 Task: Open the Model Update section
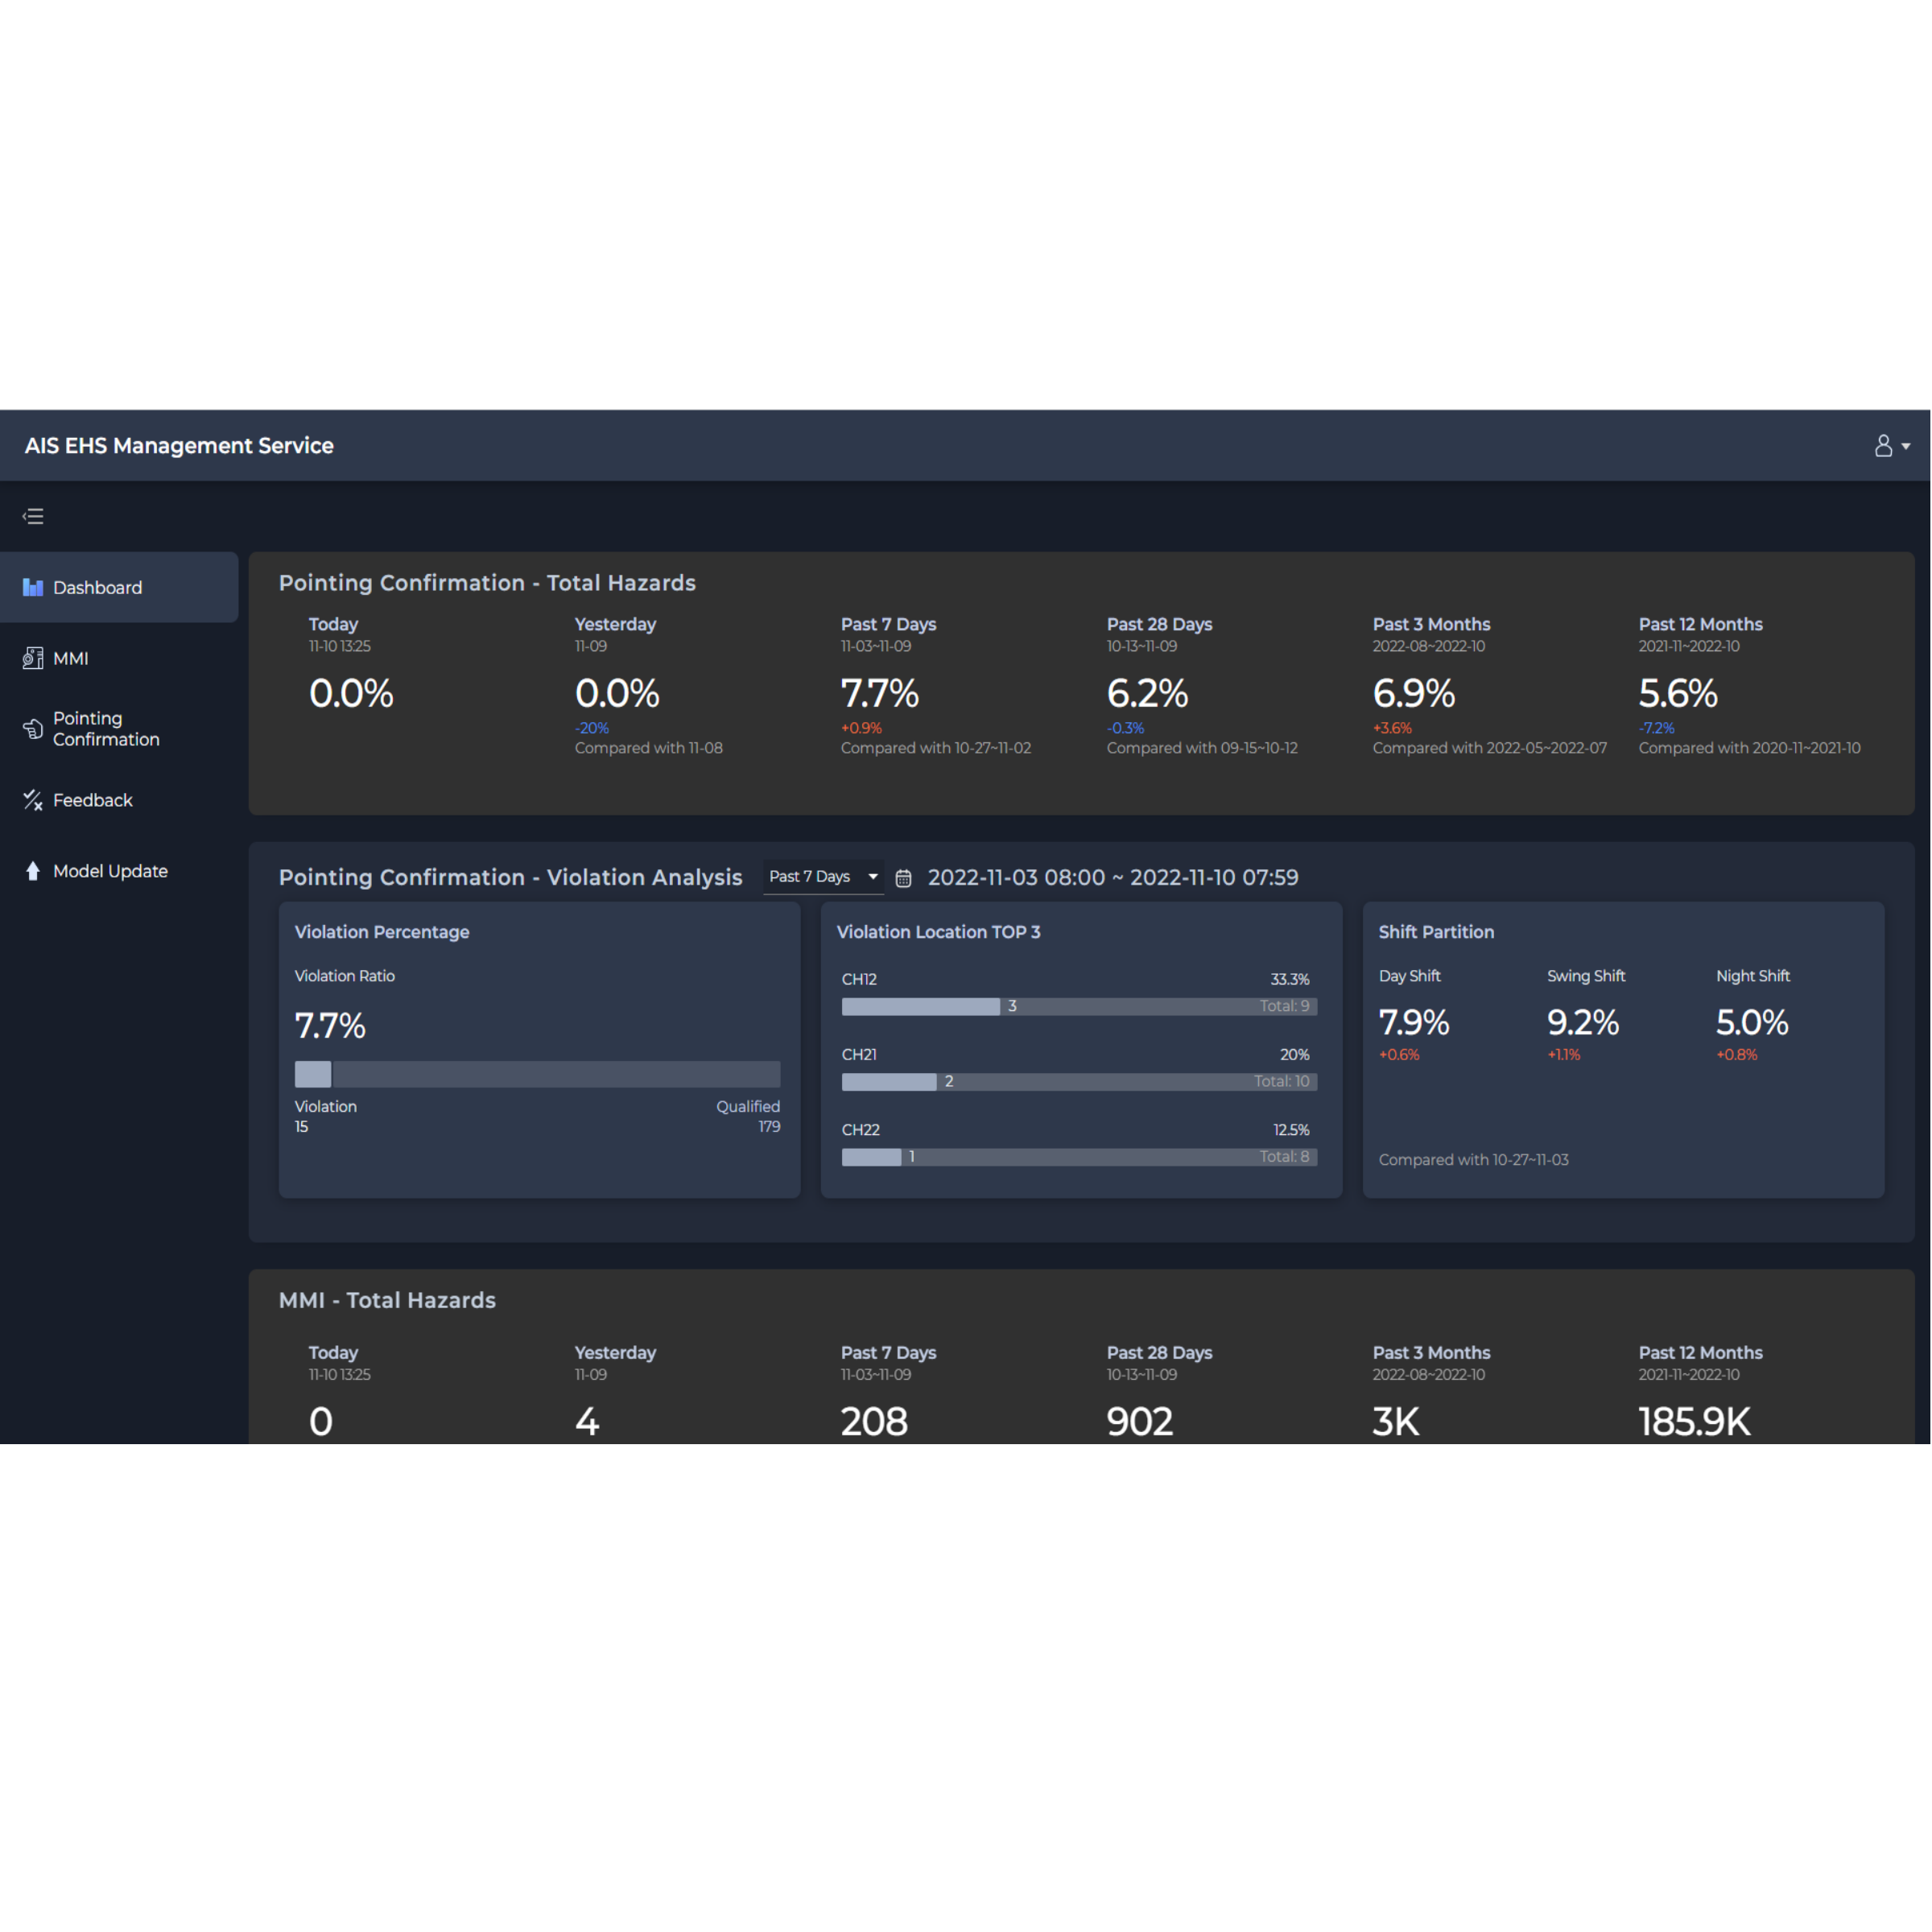pos(119,871)
